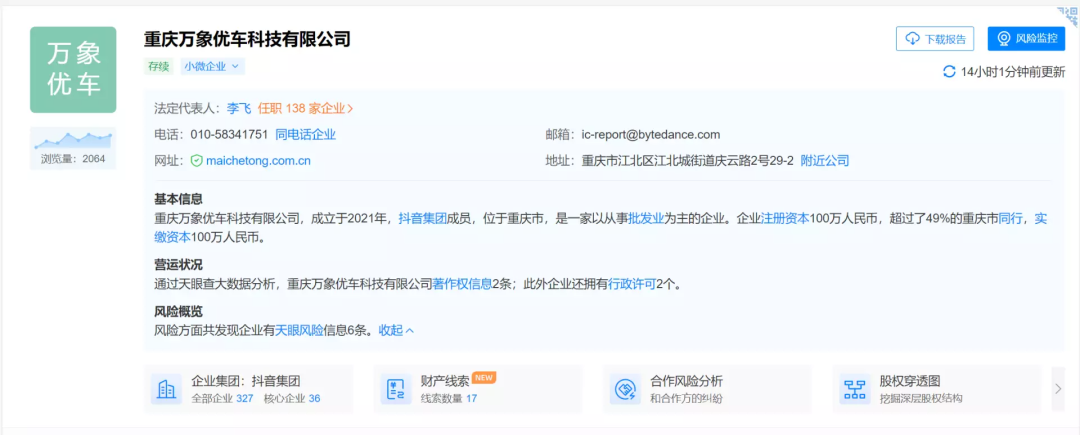1080x435 pixels.
Task: Click the webcam icon in 风险监控
Action: 1004,39
